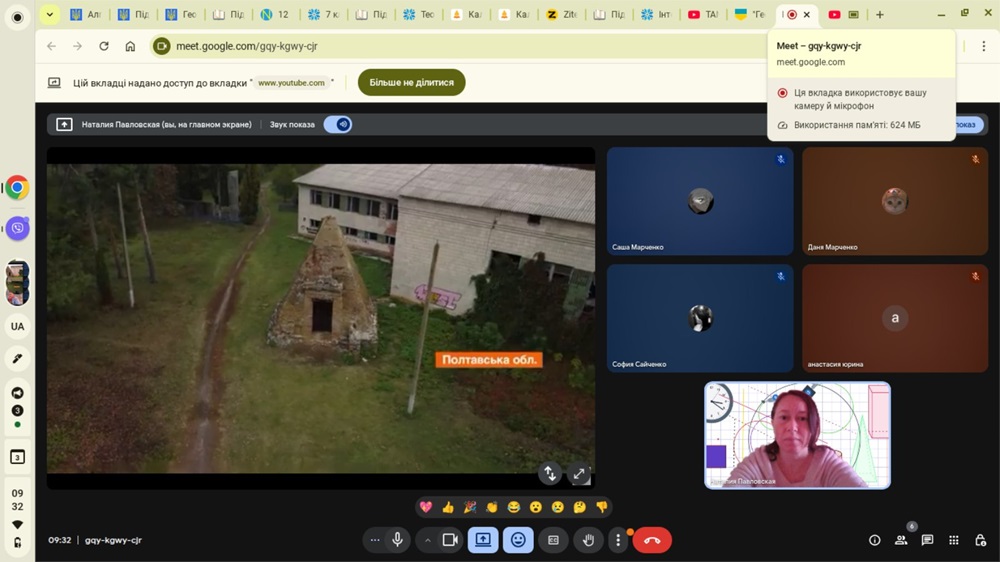Toggle the camera on or off
The height and width of the screenshot is (562, 1000).
click(450, 540)
